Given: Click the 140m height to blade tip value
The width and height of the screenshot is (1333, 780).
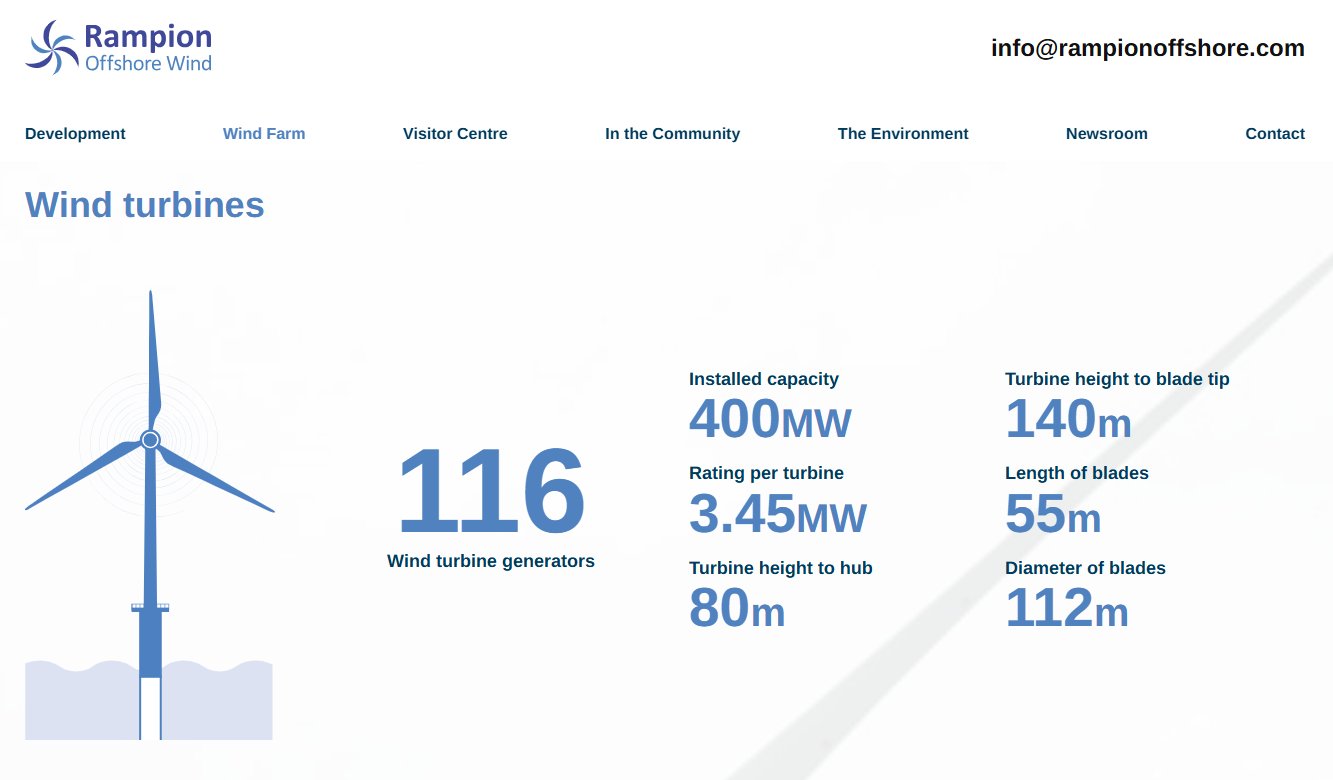Looking at the screenshot, I should pos(1068,420).
